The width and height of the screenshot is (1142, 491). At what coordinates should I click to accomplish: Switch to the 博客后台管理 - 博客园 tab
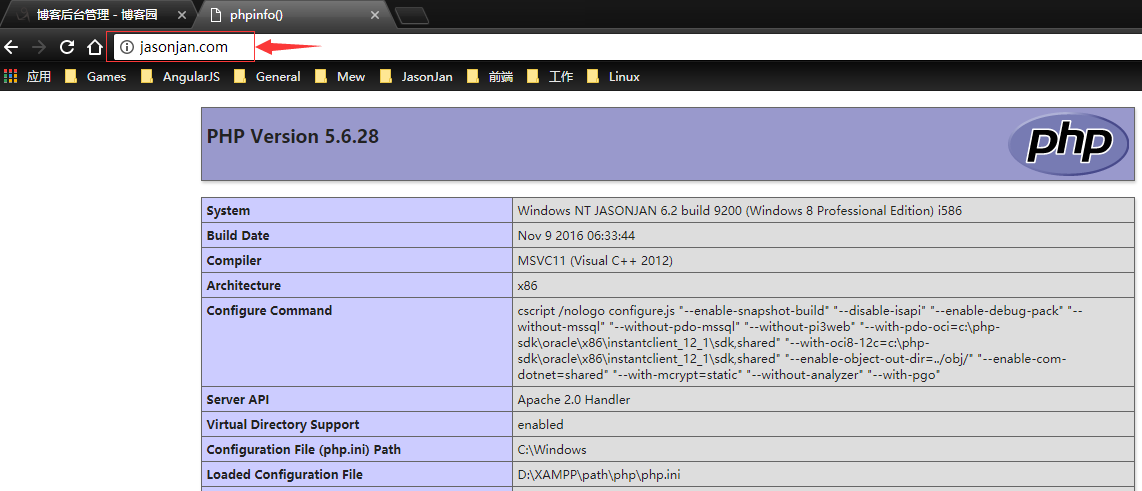(95, 15)
